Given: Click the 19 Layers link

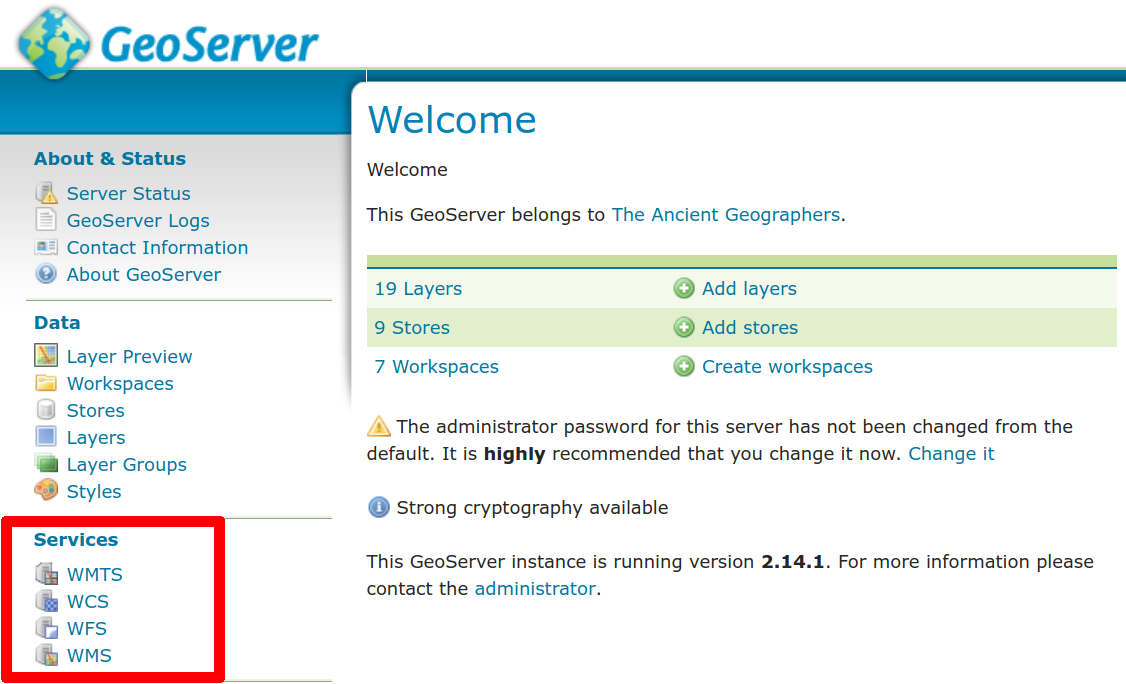Looking at the screenshot, I should [418, 289].
